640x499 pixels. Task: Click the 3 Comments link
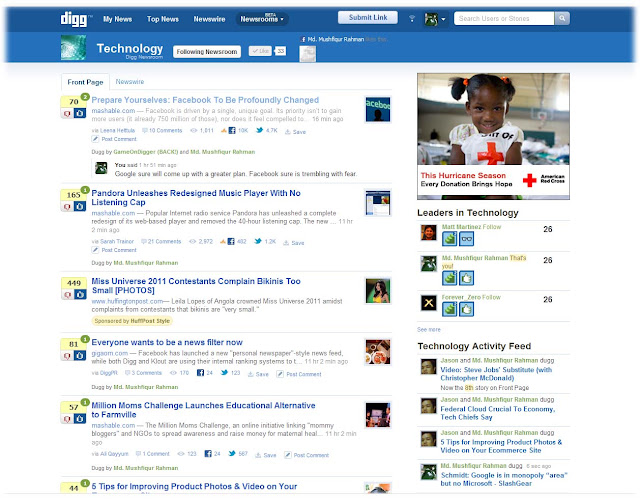click(143, 373)
